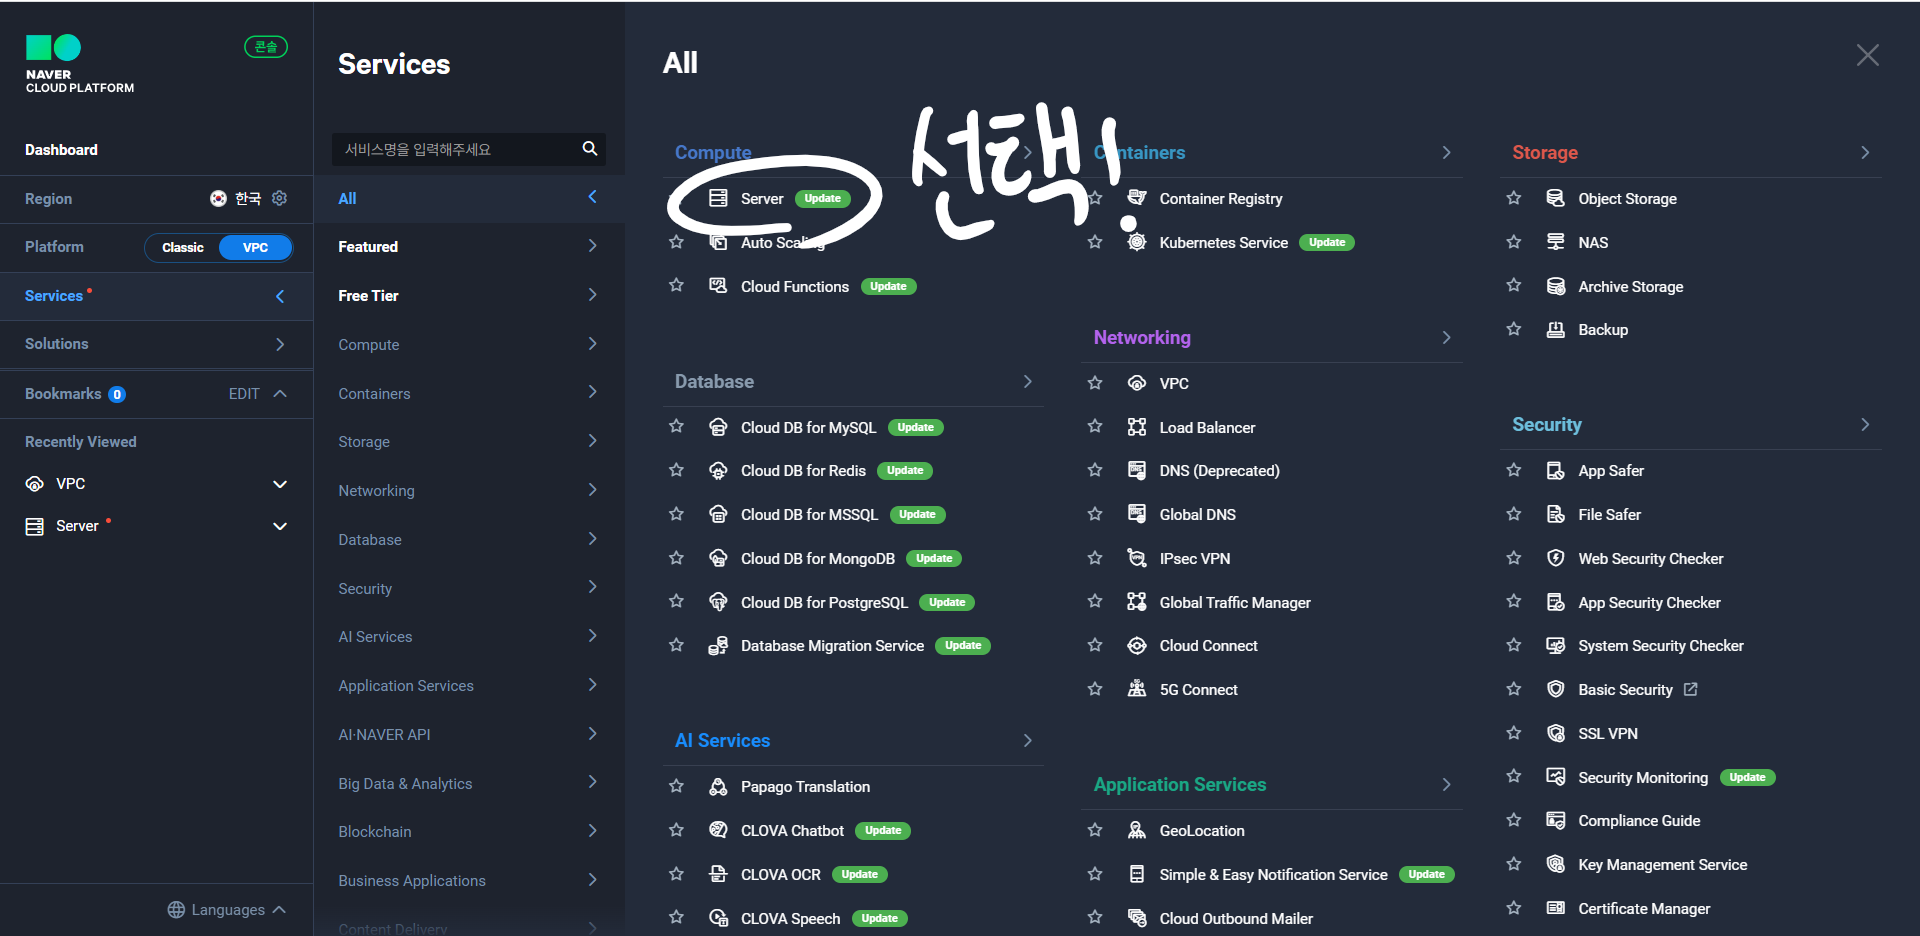Collapse the Bookmarks section chevron
The image size is (1920, 936).
[280, 394]
